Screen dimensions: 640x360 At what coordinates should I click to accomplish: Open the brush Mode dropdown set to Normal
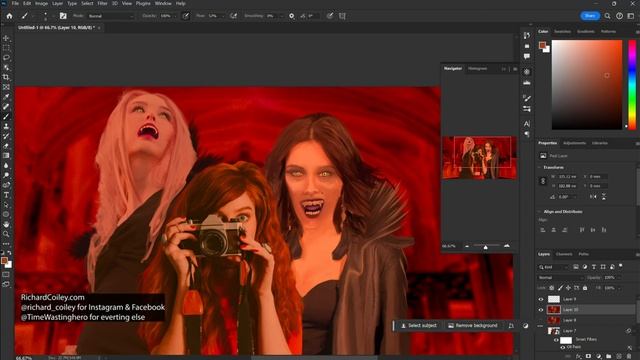110,16
